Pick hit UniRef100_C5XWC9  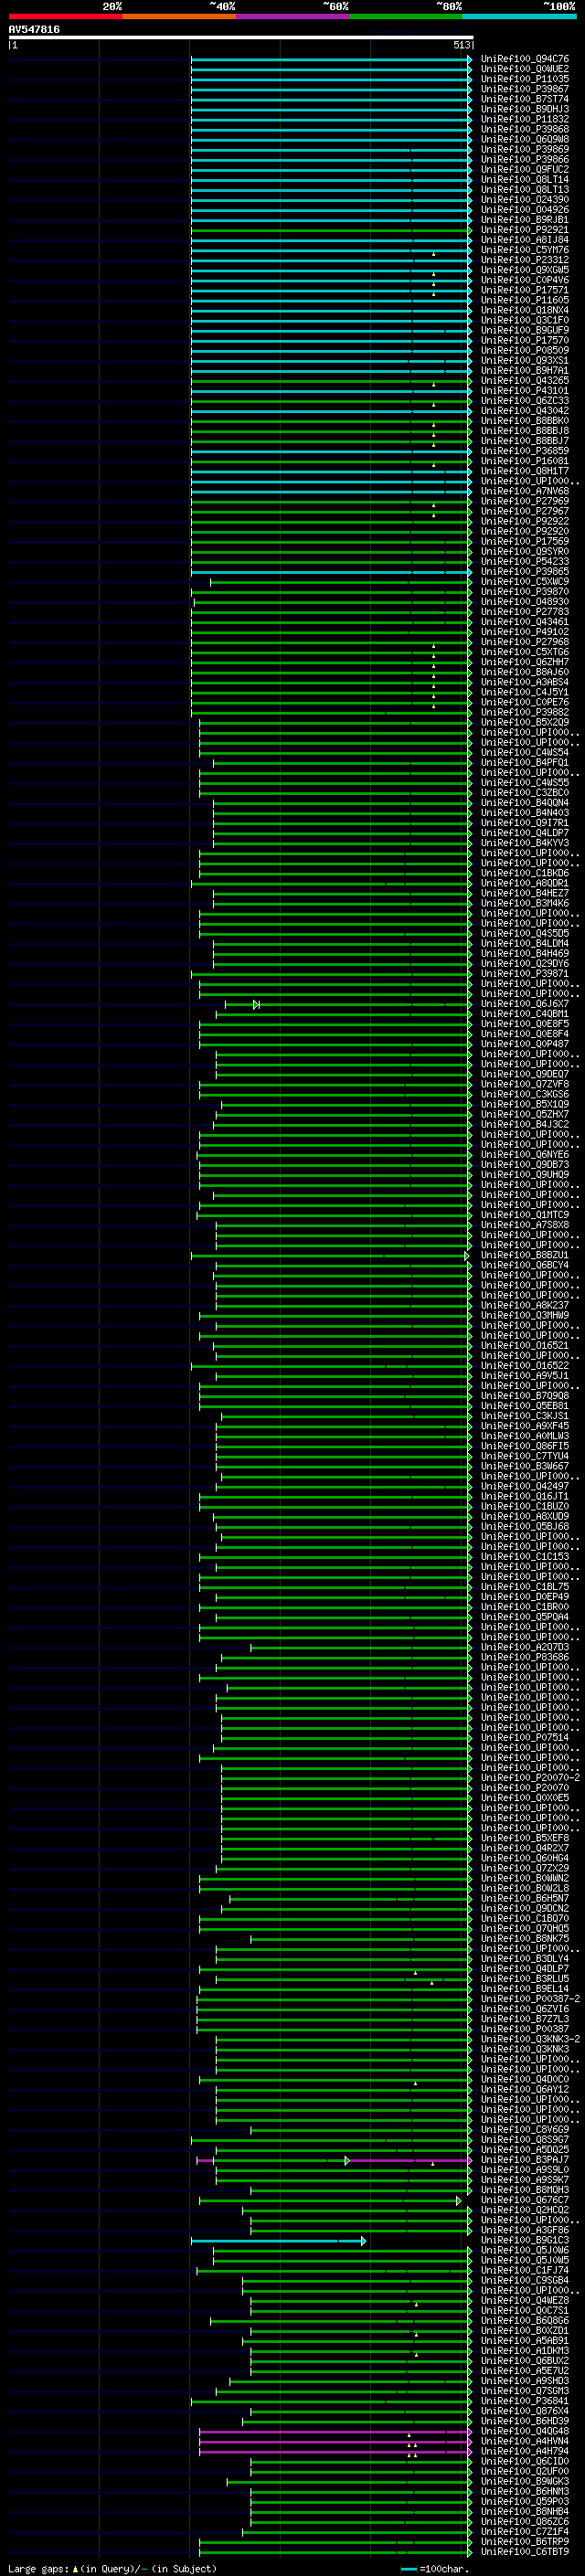pyautogui.click(x=524, y=581)
